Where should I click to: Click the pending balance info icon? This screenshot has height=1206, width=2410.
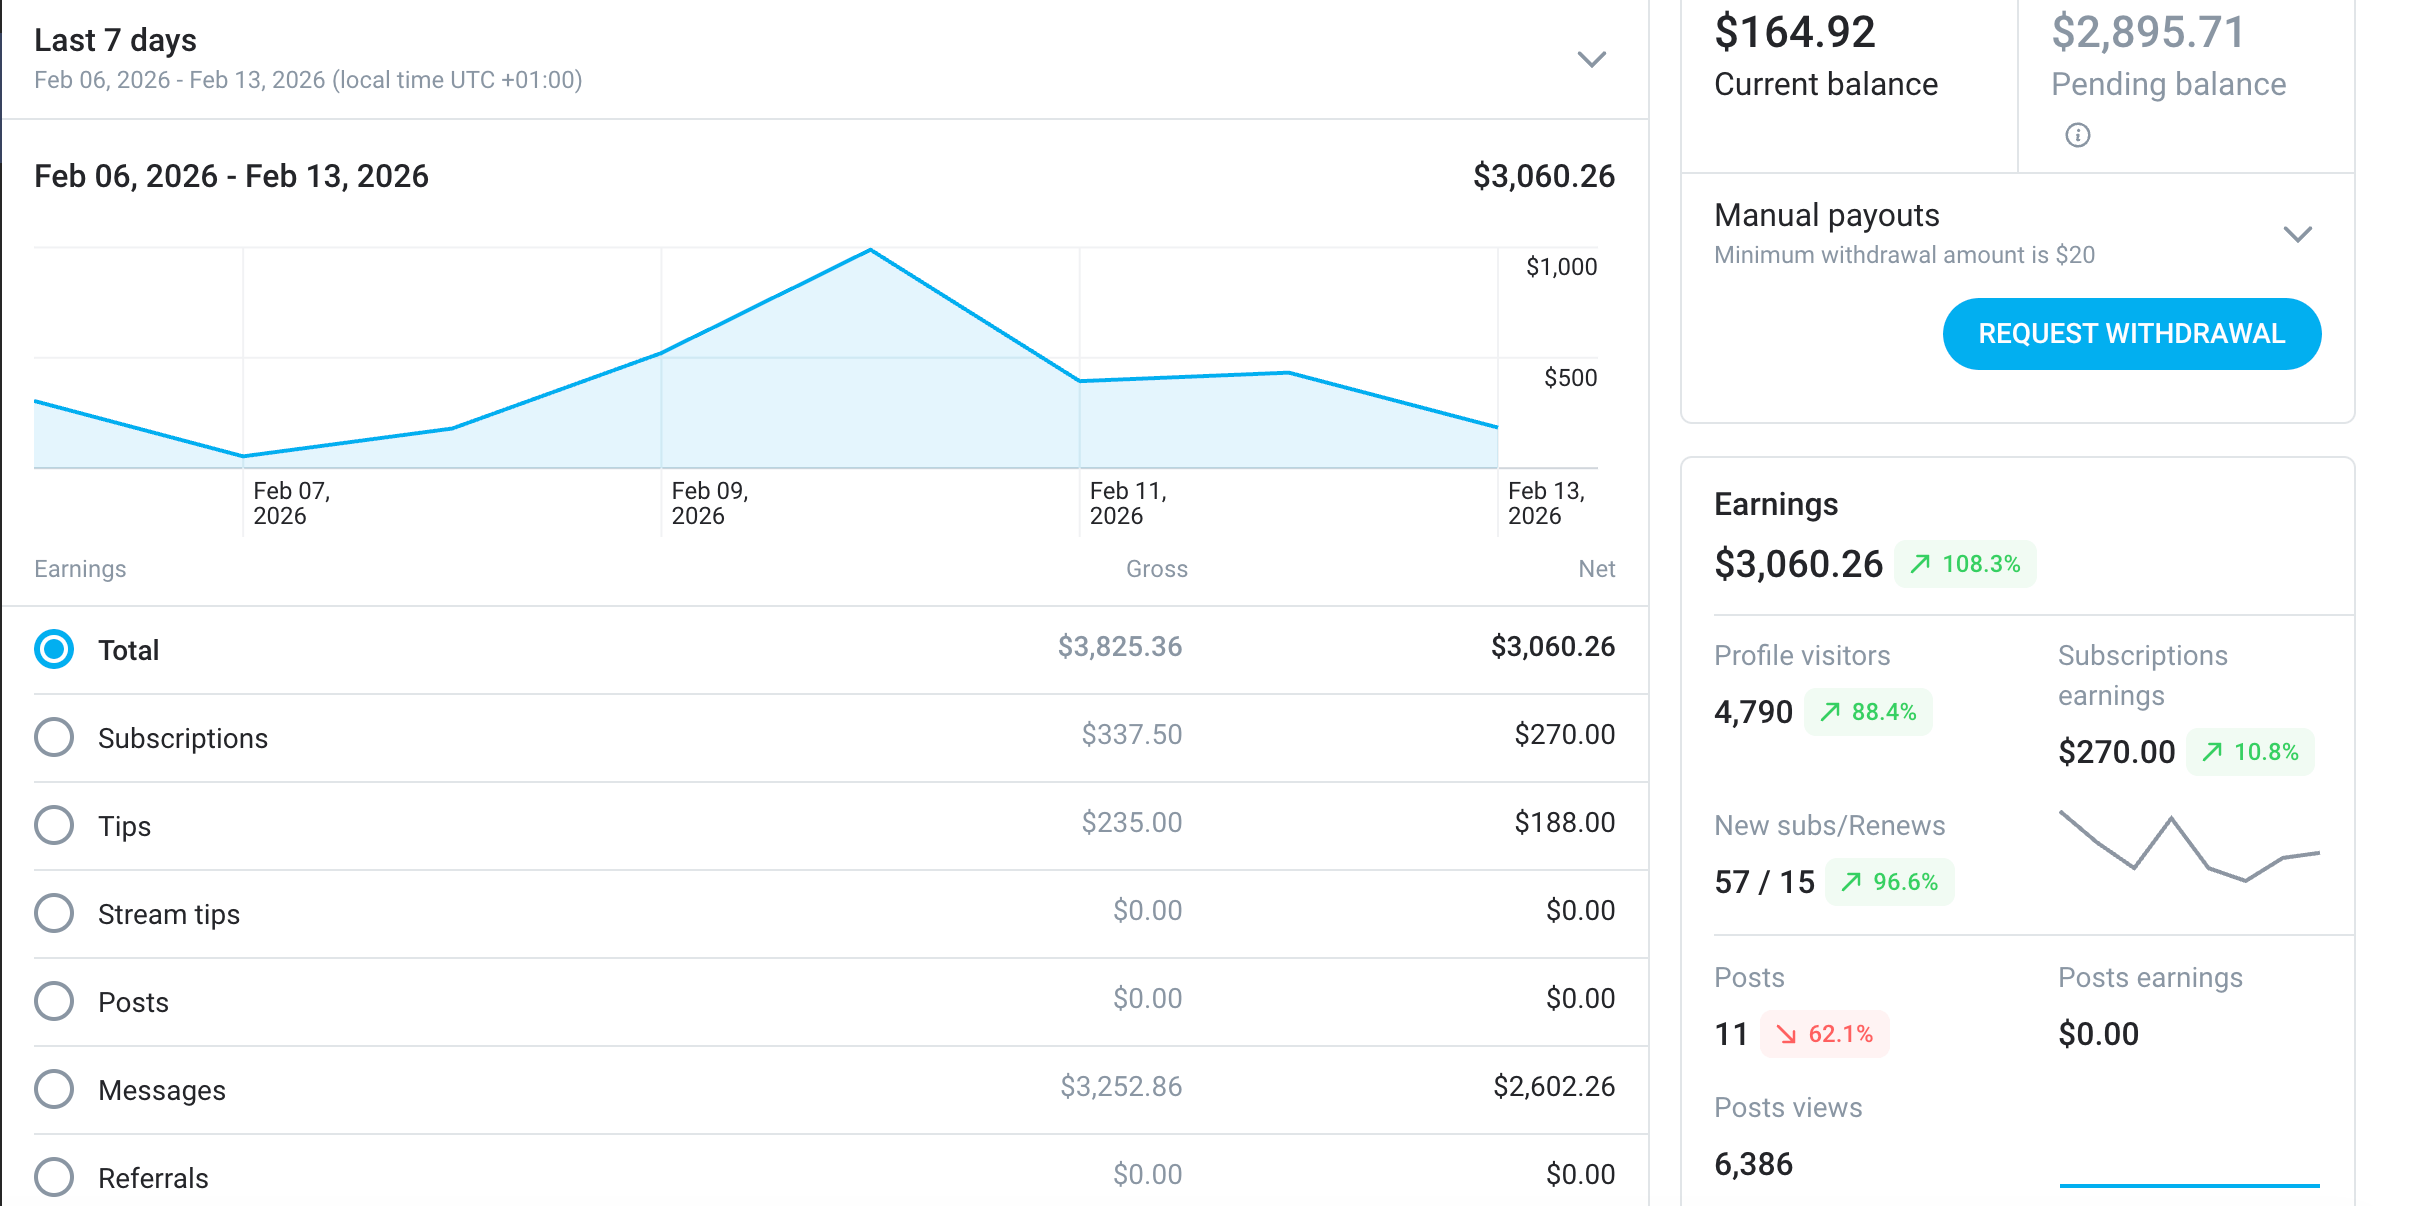(2077, 135)
